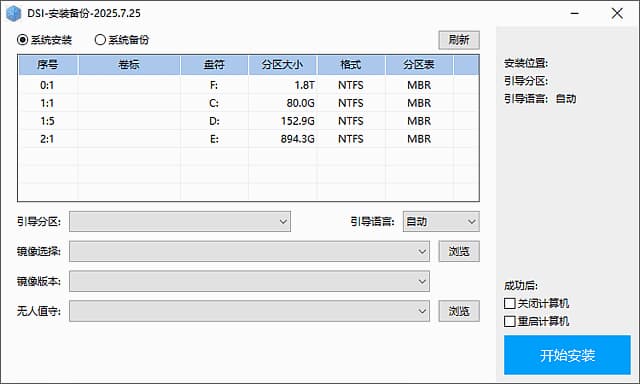Click the 格式 column header
640x384 pixels.
click(x=351, y=65)
